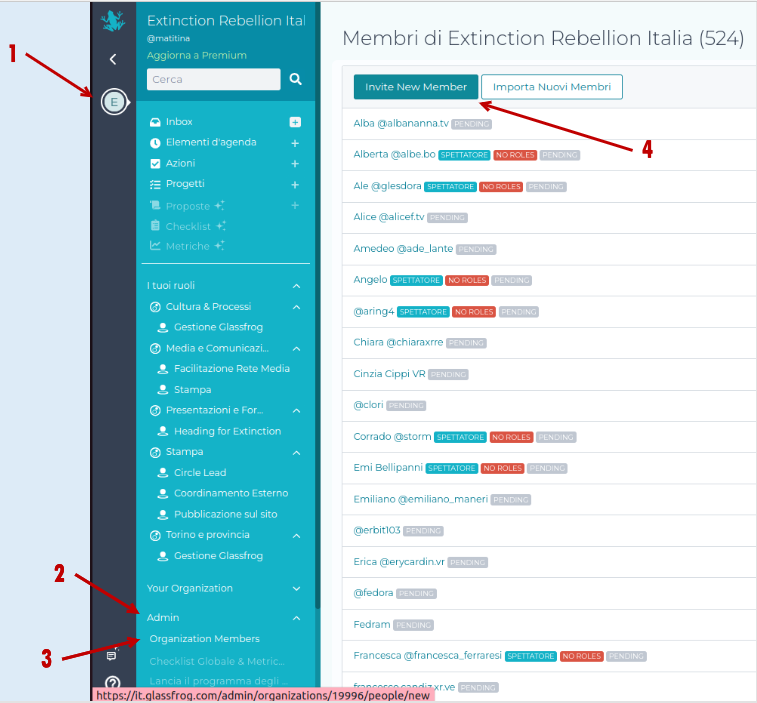The height and width of the screenshot is (703, 757).
Task: Click plus icon next to Progetti
Action: click(x=295, y=185)
